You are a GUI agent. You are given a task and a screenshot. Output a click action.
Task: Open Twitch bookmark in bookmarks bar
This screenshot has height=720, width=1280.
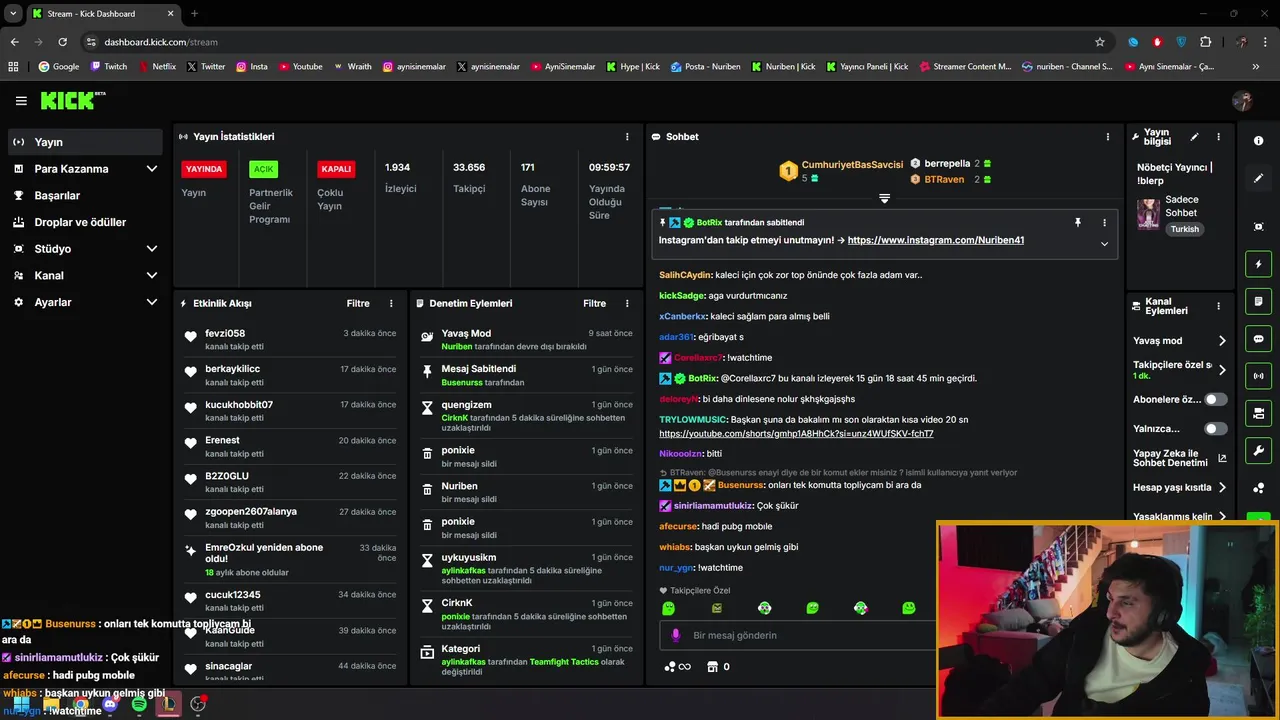[109, 67]
